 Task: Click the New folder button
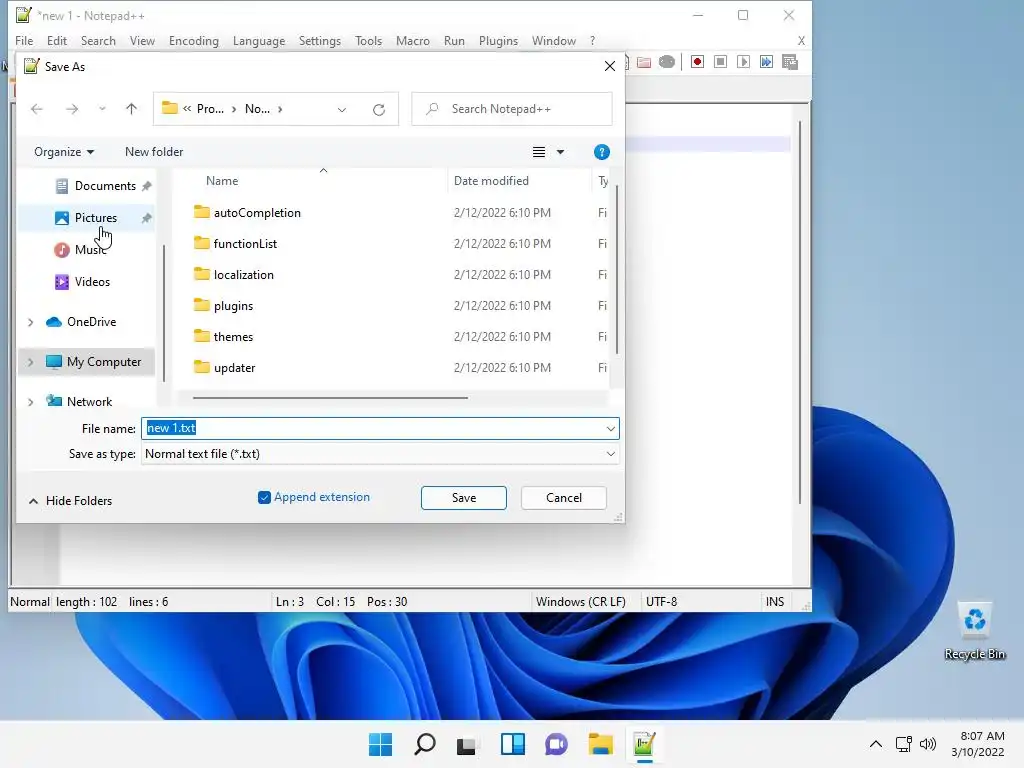[x=154, y=152]
